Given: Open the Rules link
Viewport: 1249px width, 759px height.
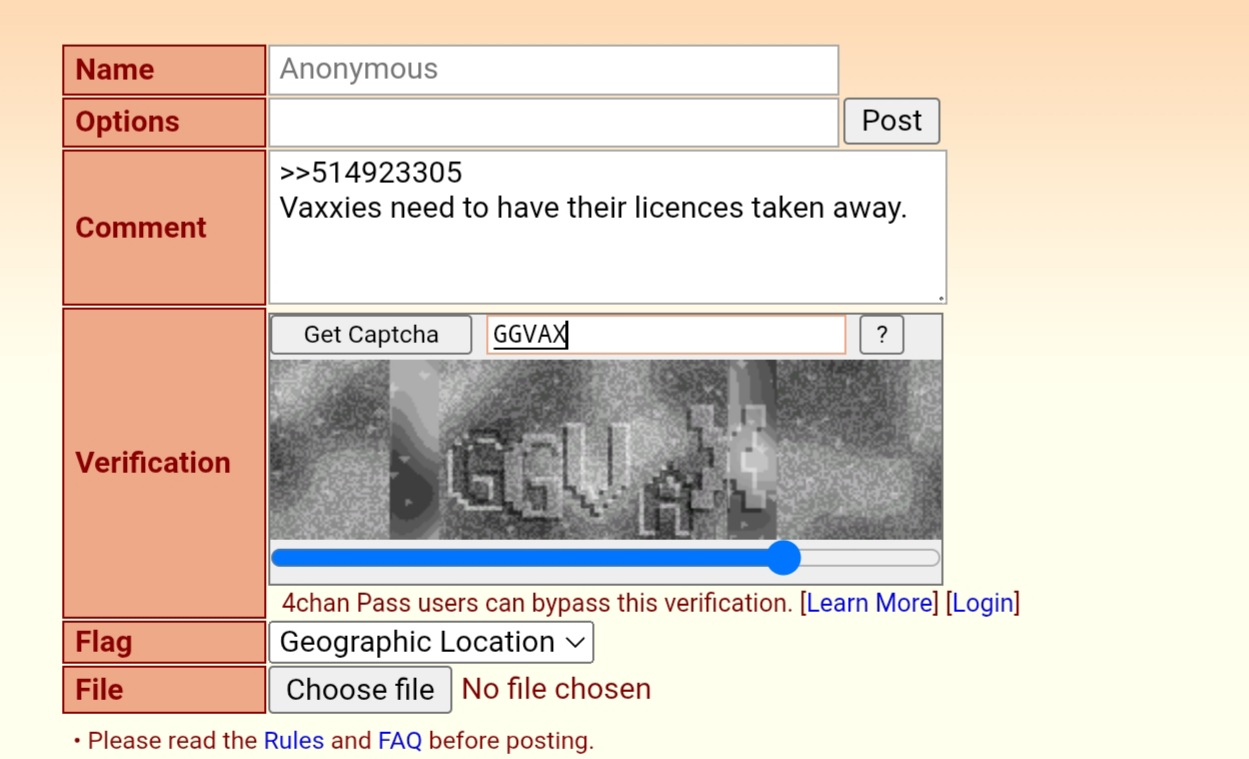Looking at the screenshot, I should tap(294, 741).
